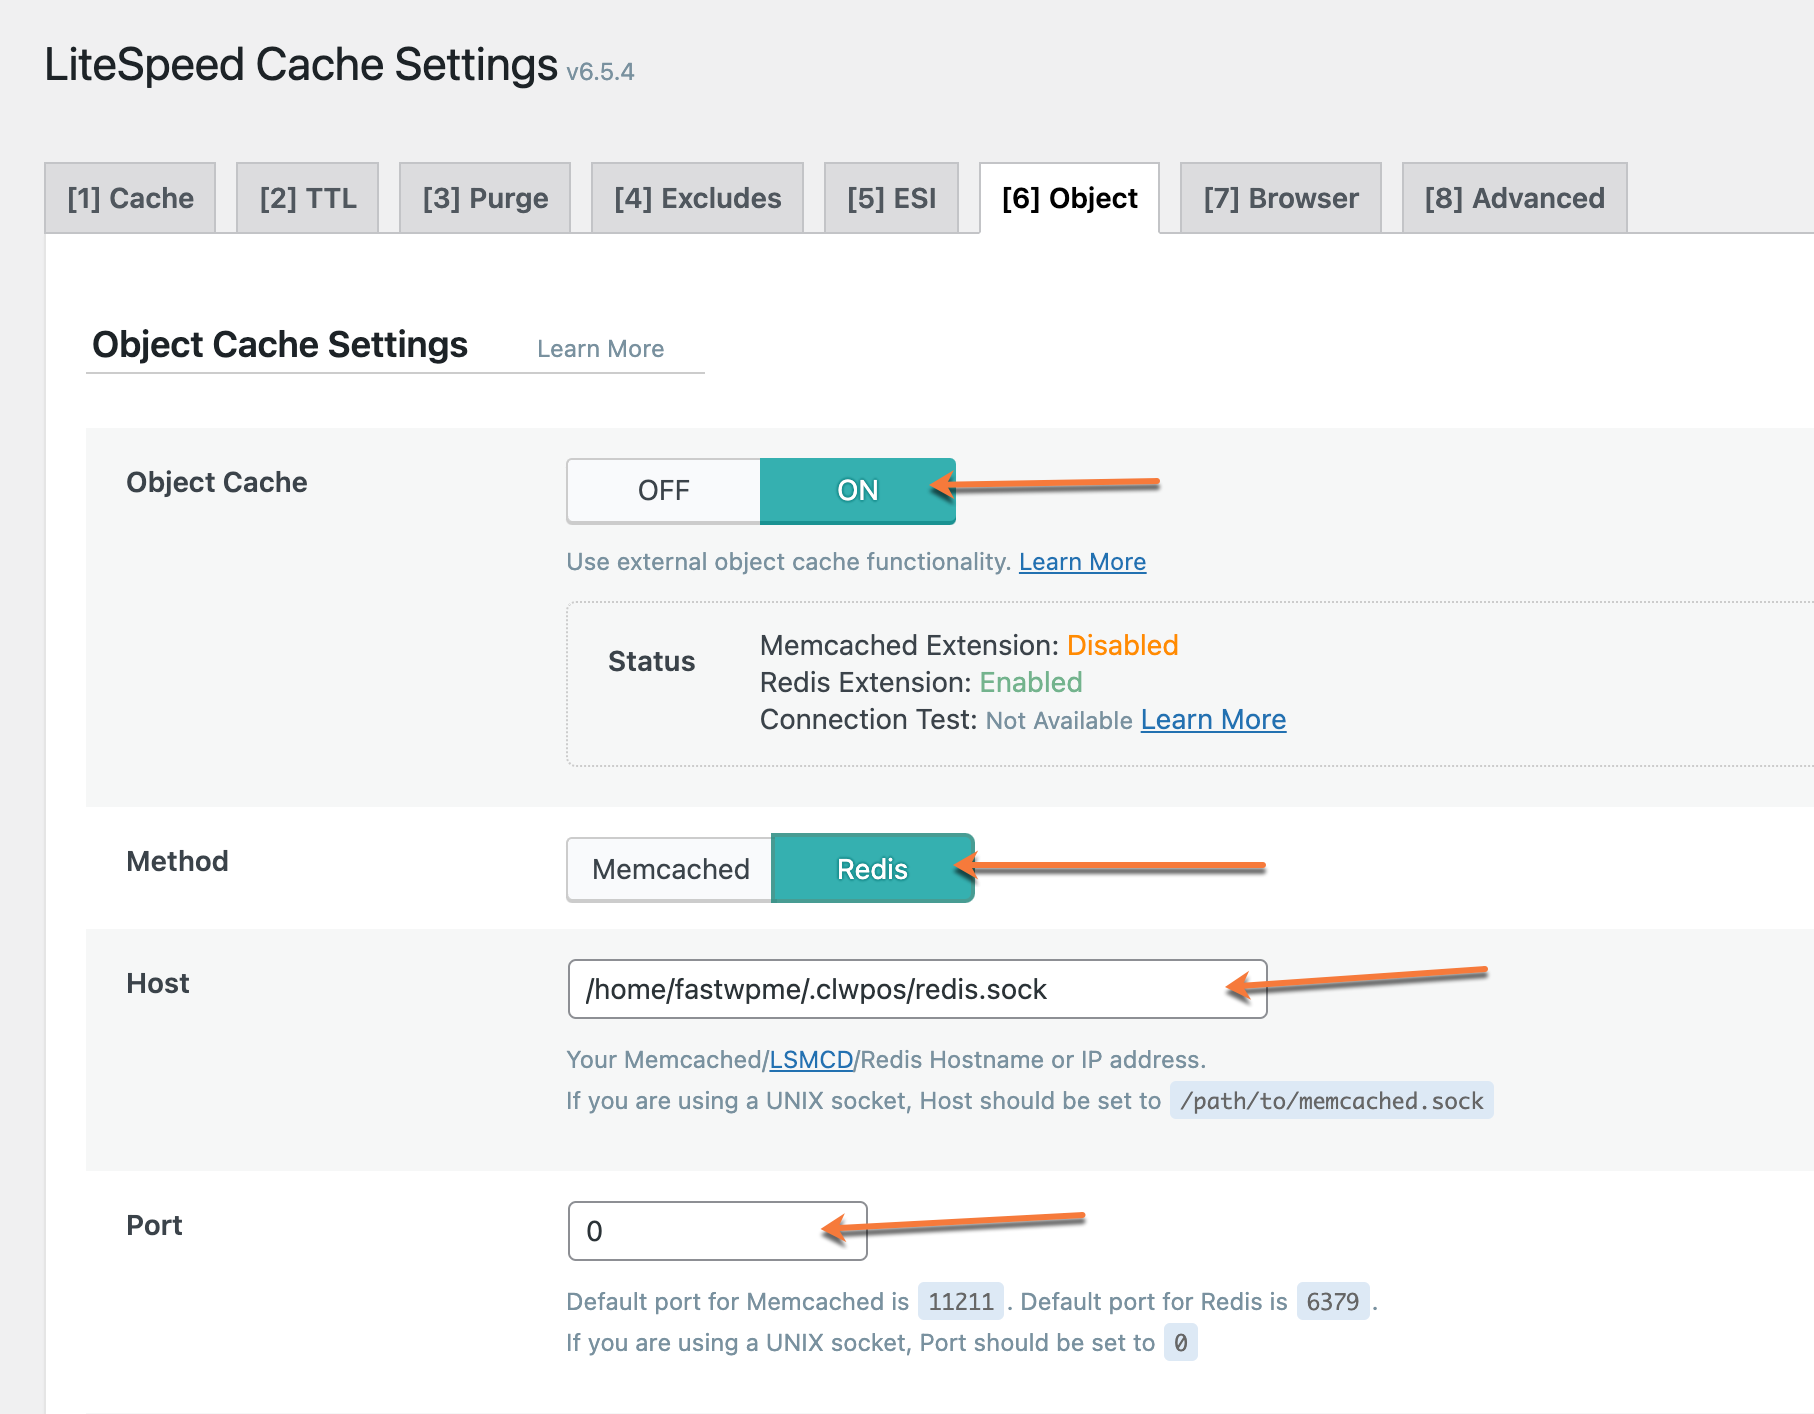Choose Memcached as the cache method
Viewport: 1814px width, 1414px height.
[670, 869]
